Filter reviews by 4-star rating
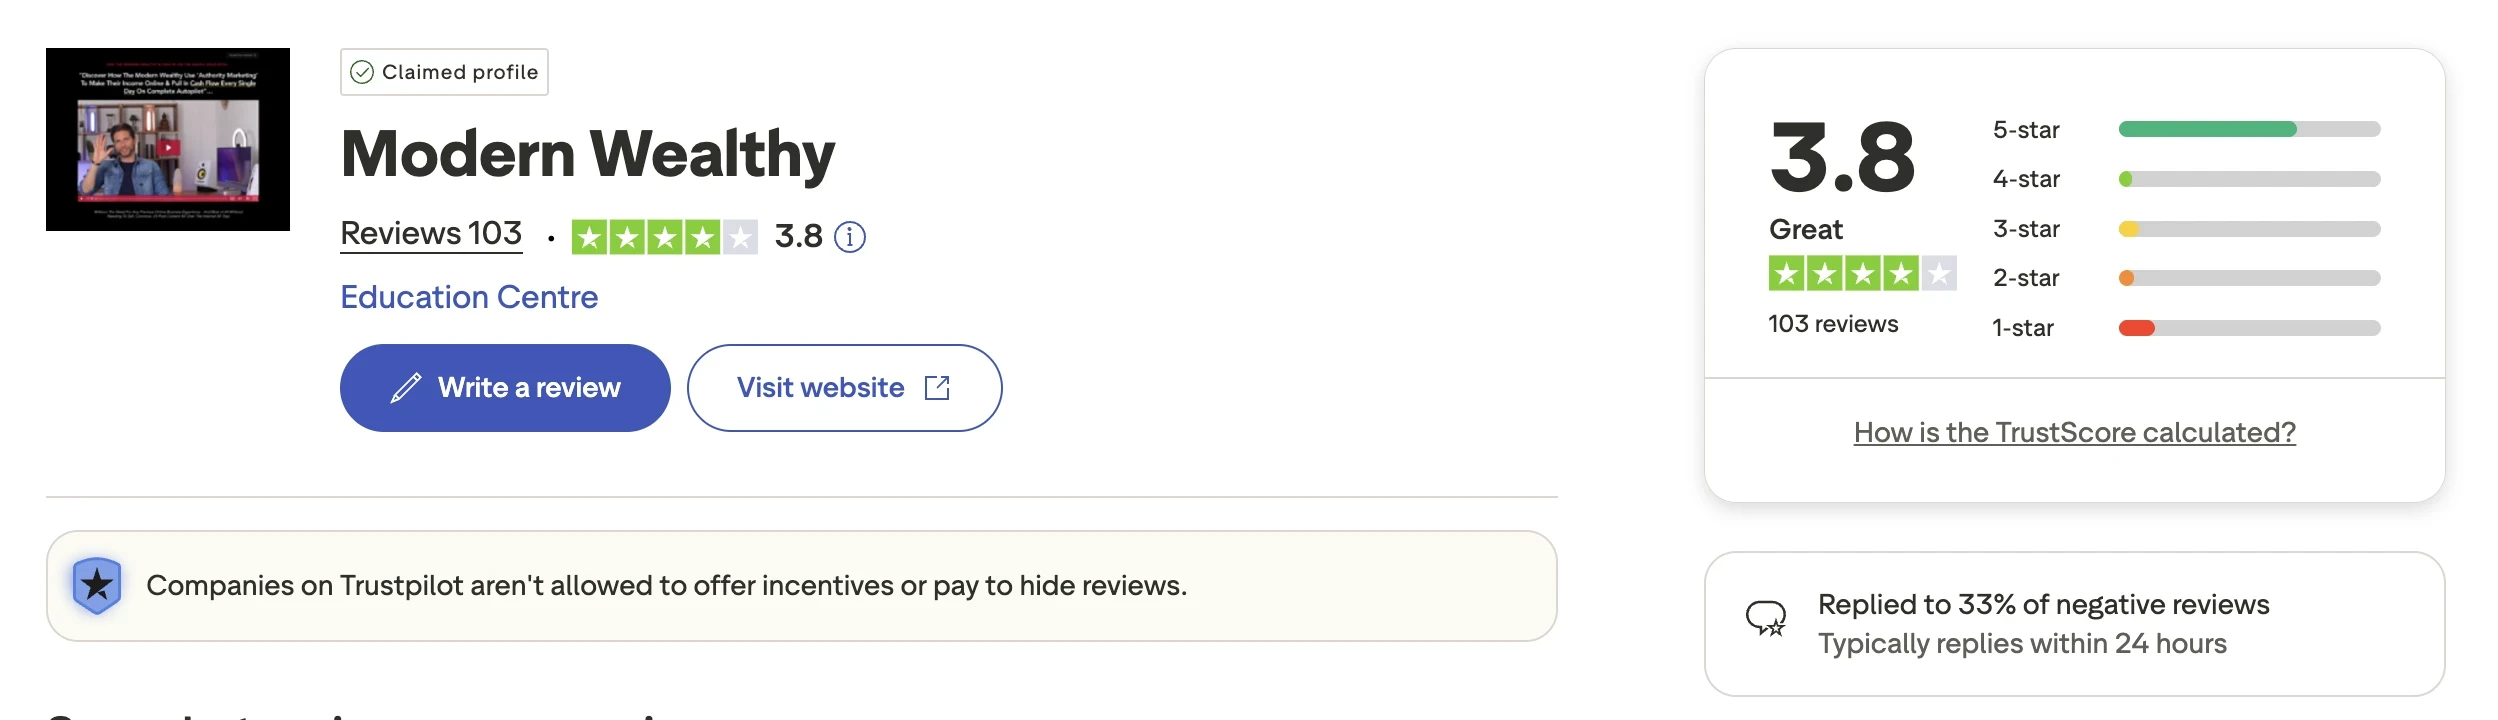Screen dimensions: 2498x720 [2026, 179]
